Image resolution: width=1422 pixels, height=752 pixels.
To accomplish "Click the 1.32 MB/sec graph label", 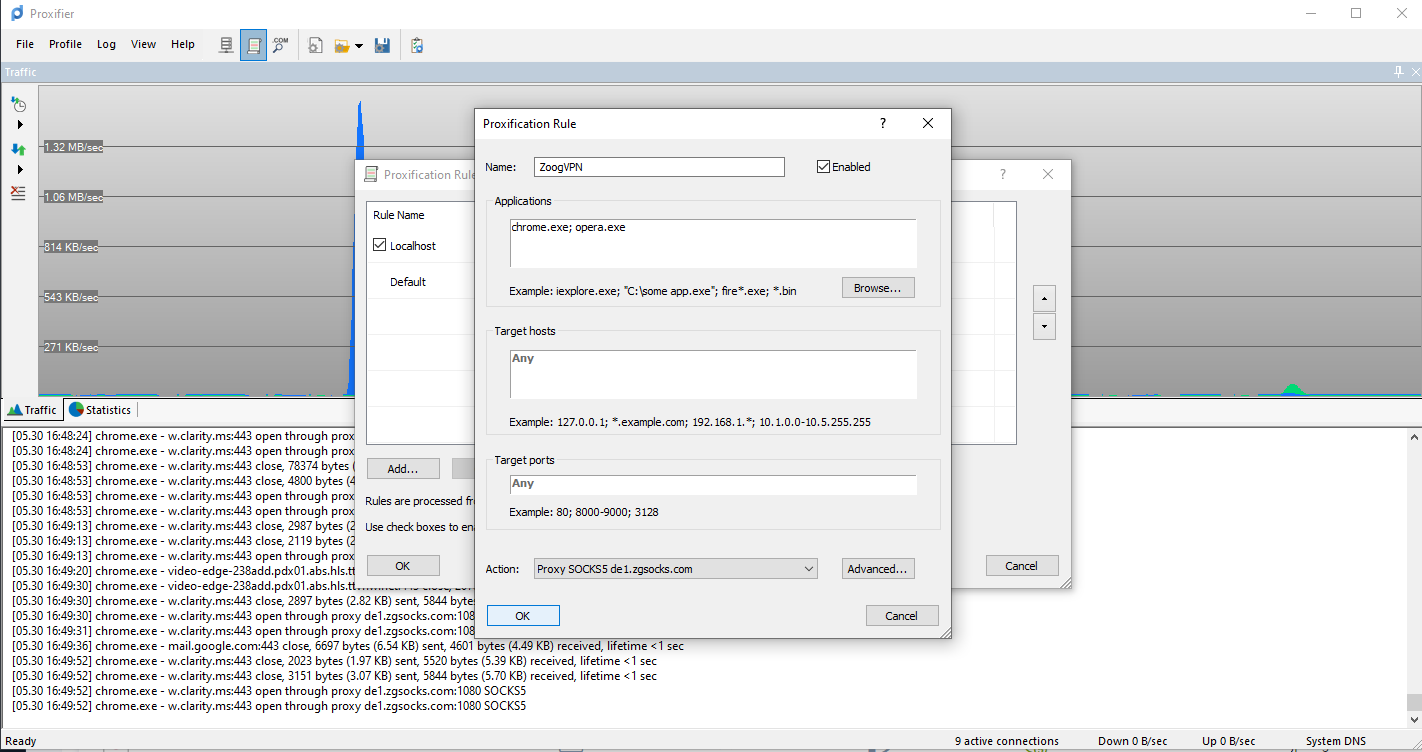I will coord(73,147).
